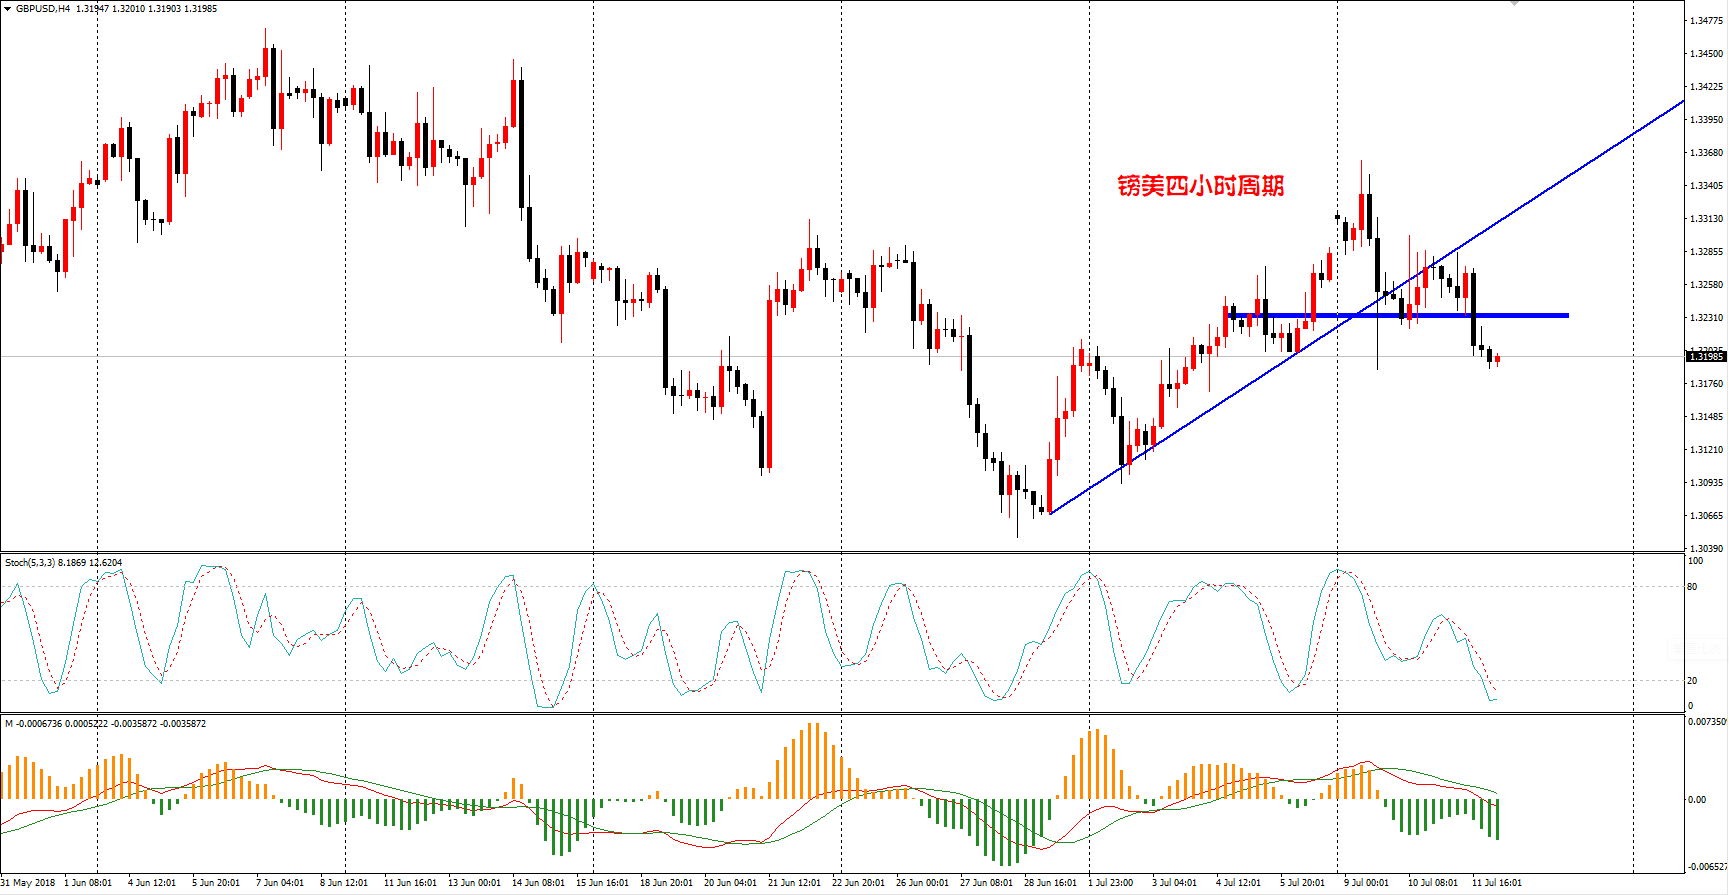
Task: Click the 1.32310 price axis label
Action: [1706, 318]
